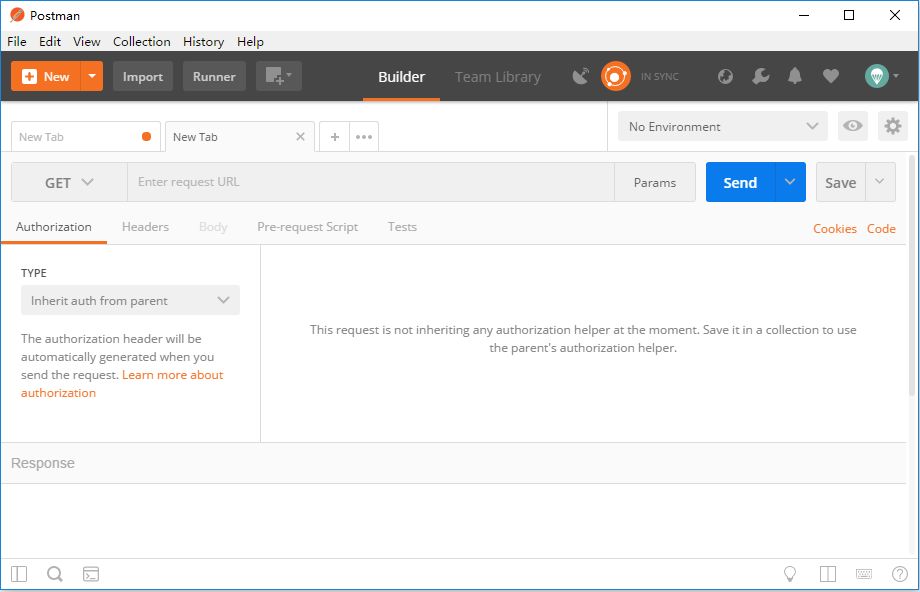Send the request

[740, 182]
